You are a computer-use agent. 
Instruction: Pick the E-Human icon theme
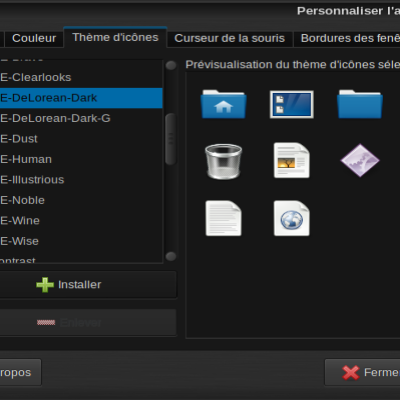[81, 159]
